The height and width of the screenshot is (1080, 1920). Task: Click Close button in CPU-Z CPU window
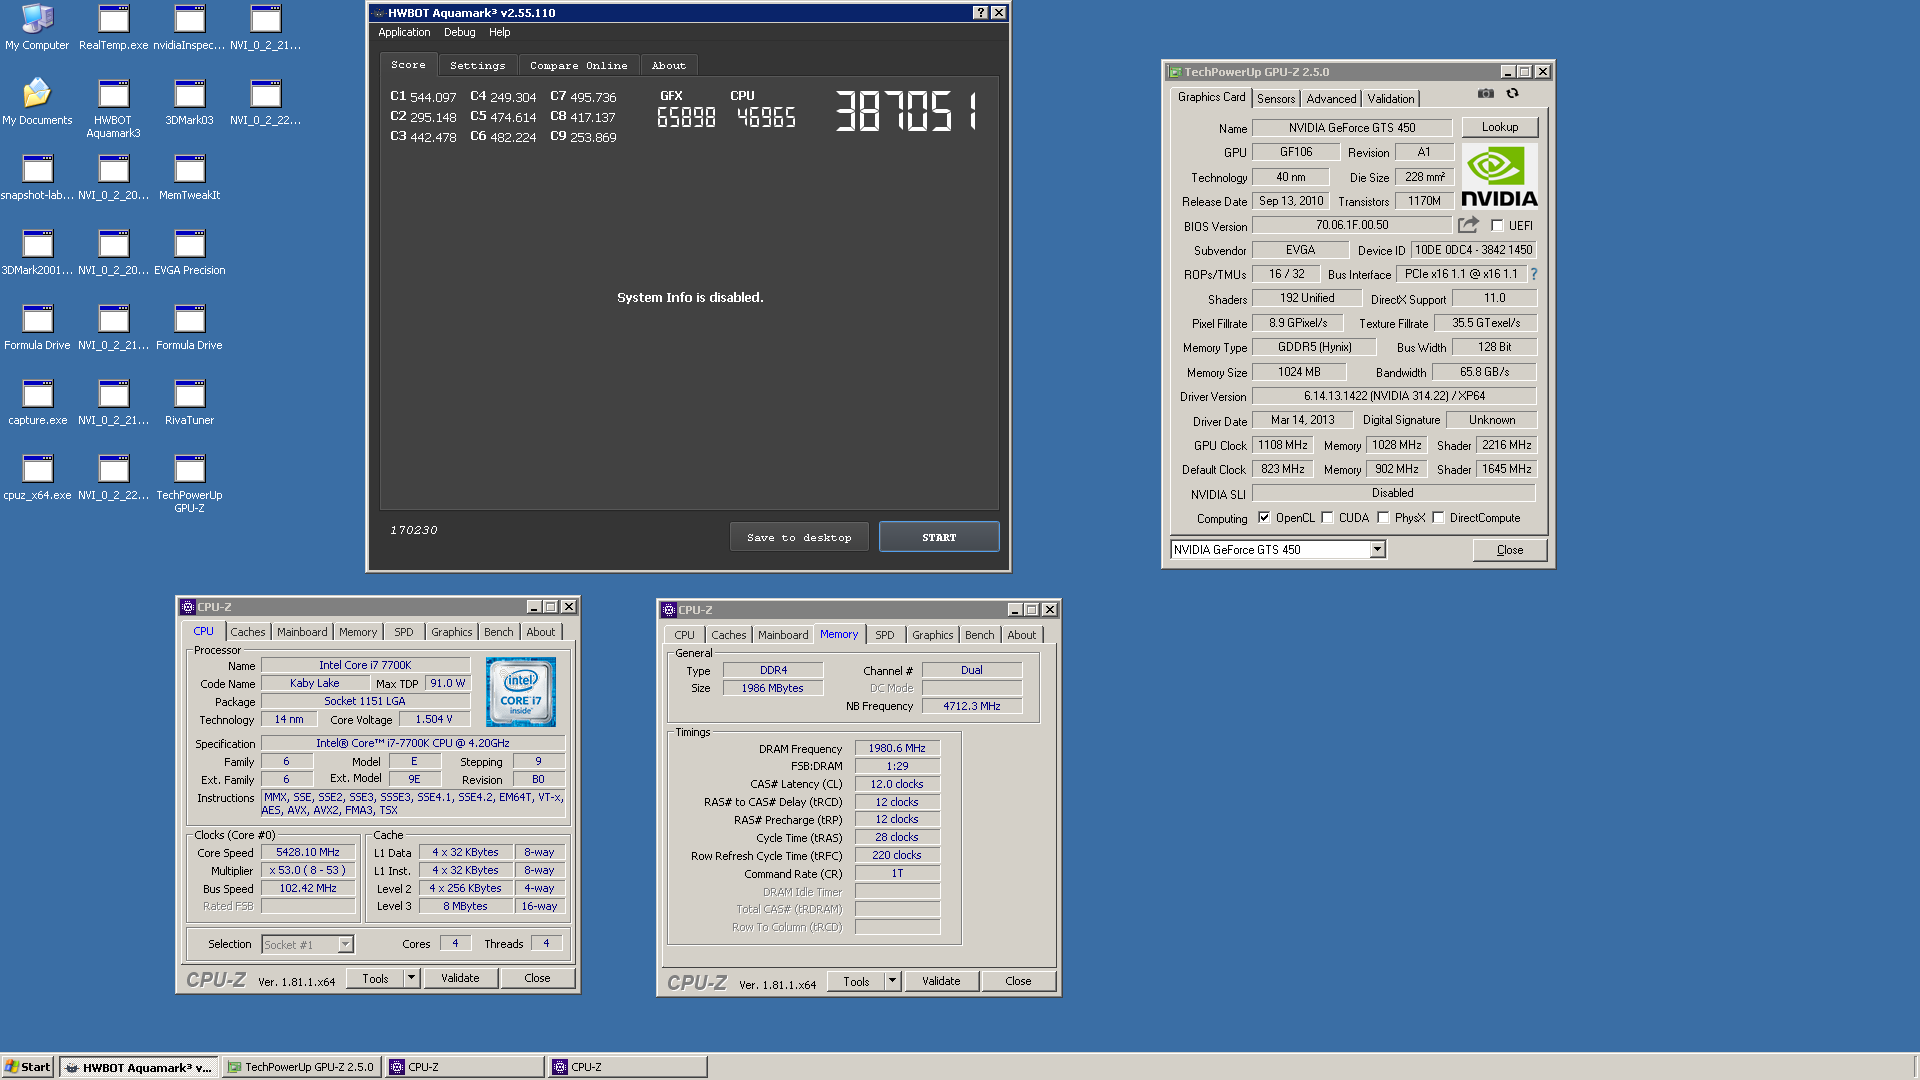(x=537, y=978)
